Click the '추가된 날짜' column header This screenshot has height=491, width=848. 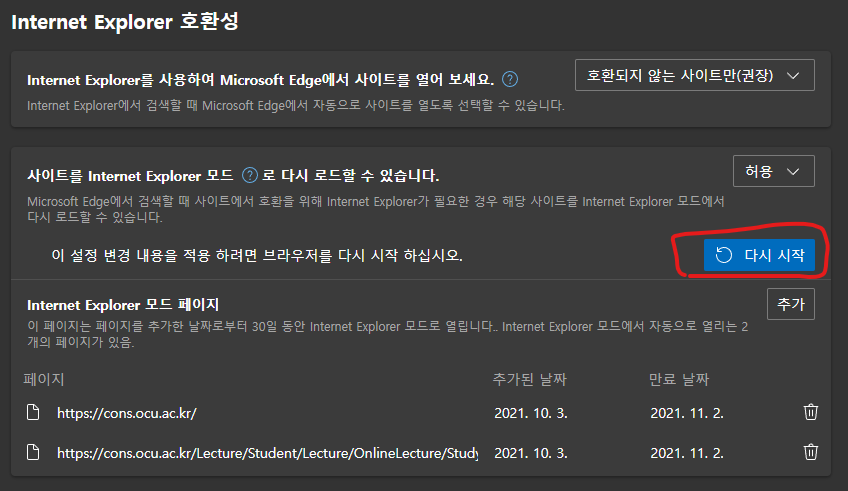(x=529, y=380)
